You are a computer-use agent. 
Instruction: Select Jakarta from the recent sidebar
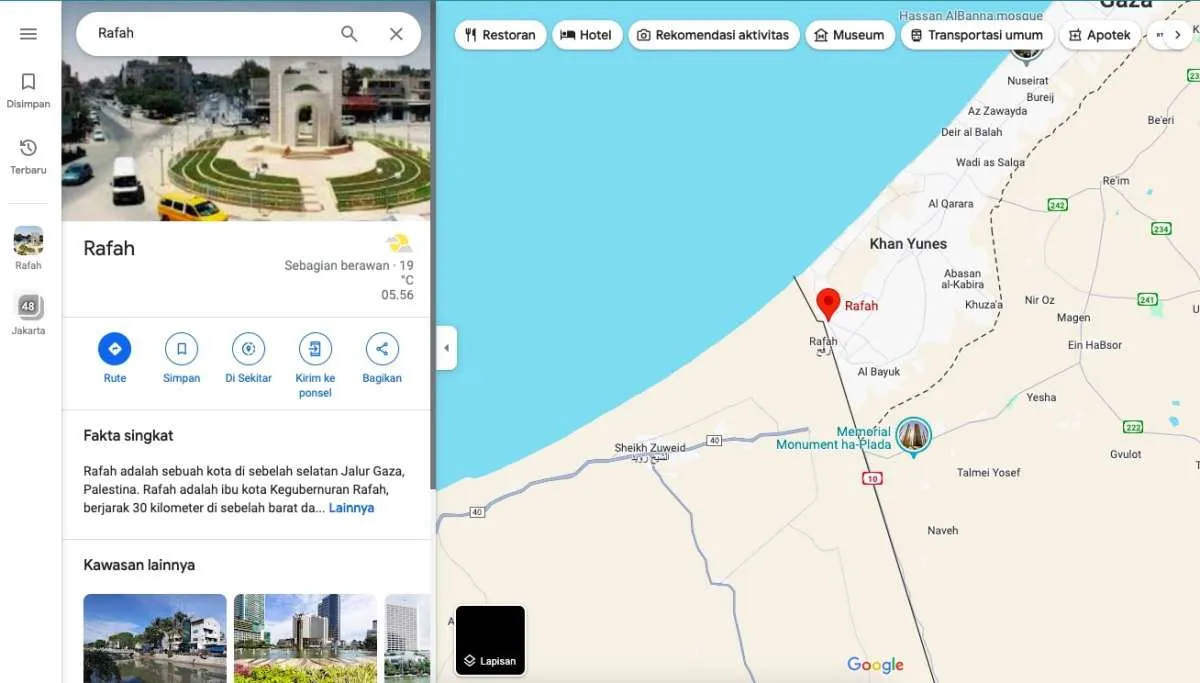click(28, 310)
